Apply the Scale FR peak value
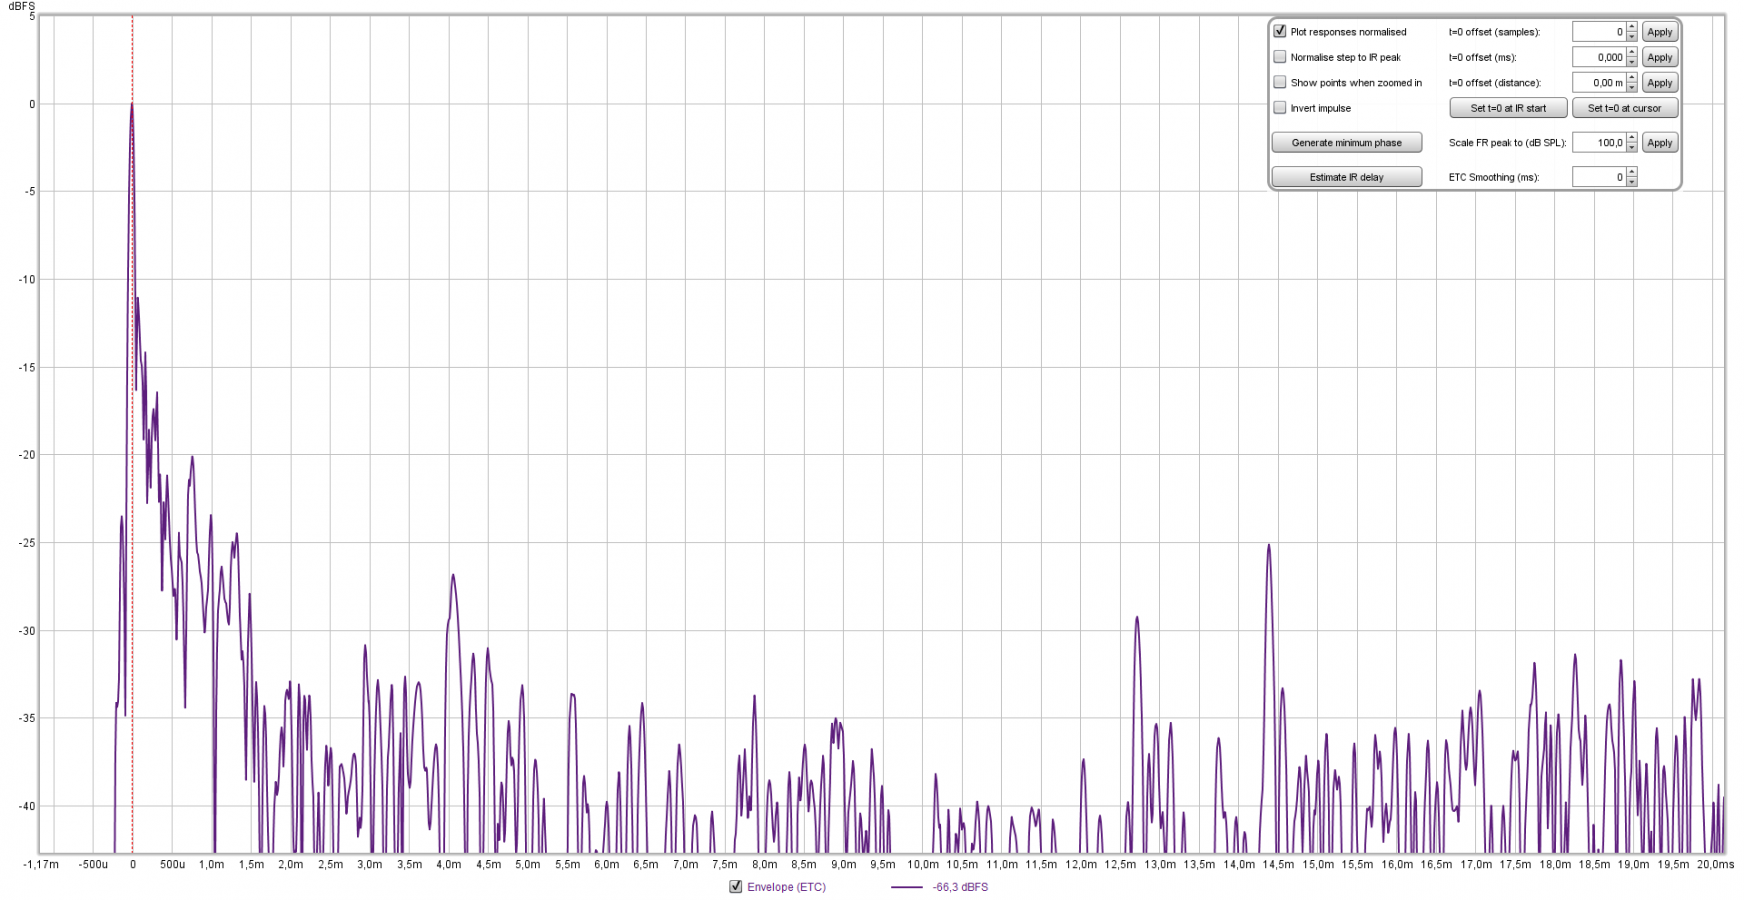Image resolution: width=1744 pixels, height=900 pixels. (1659, 143)
